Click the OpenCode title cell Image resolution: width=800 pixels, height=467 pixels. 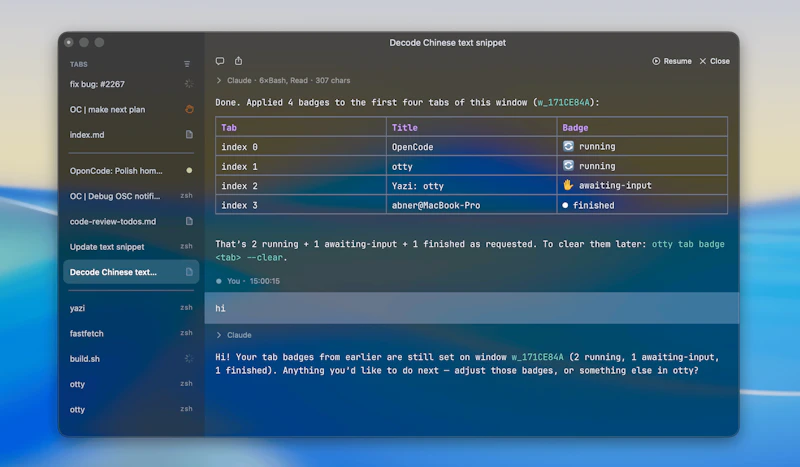pos(471,147)
